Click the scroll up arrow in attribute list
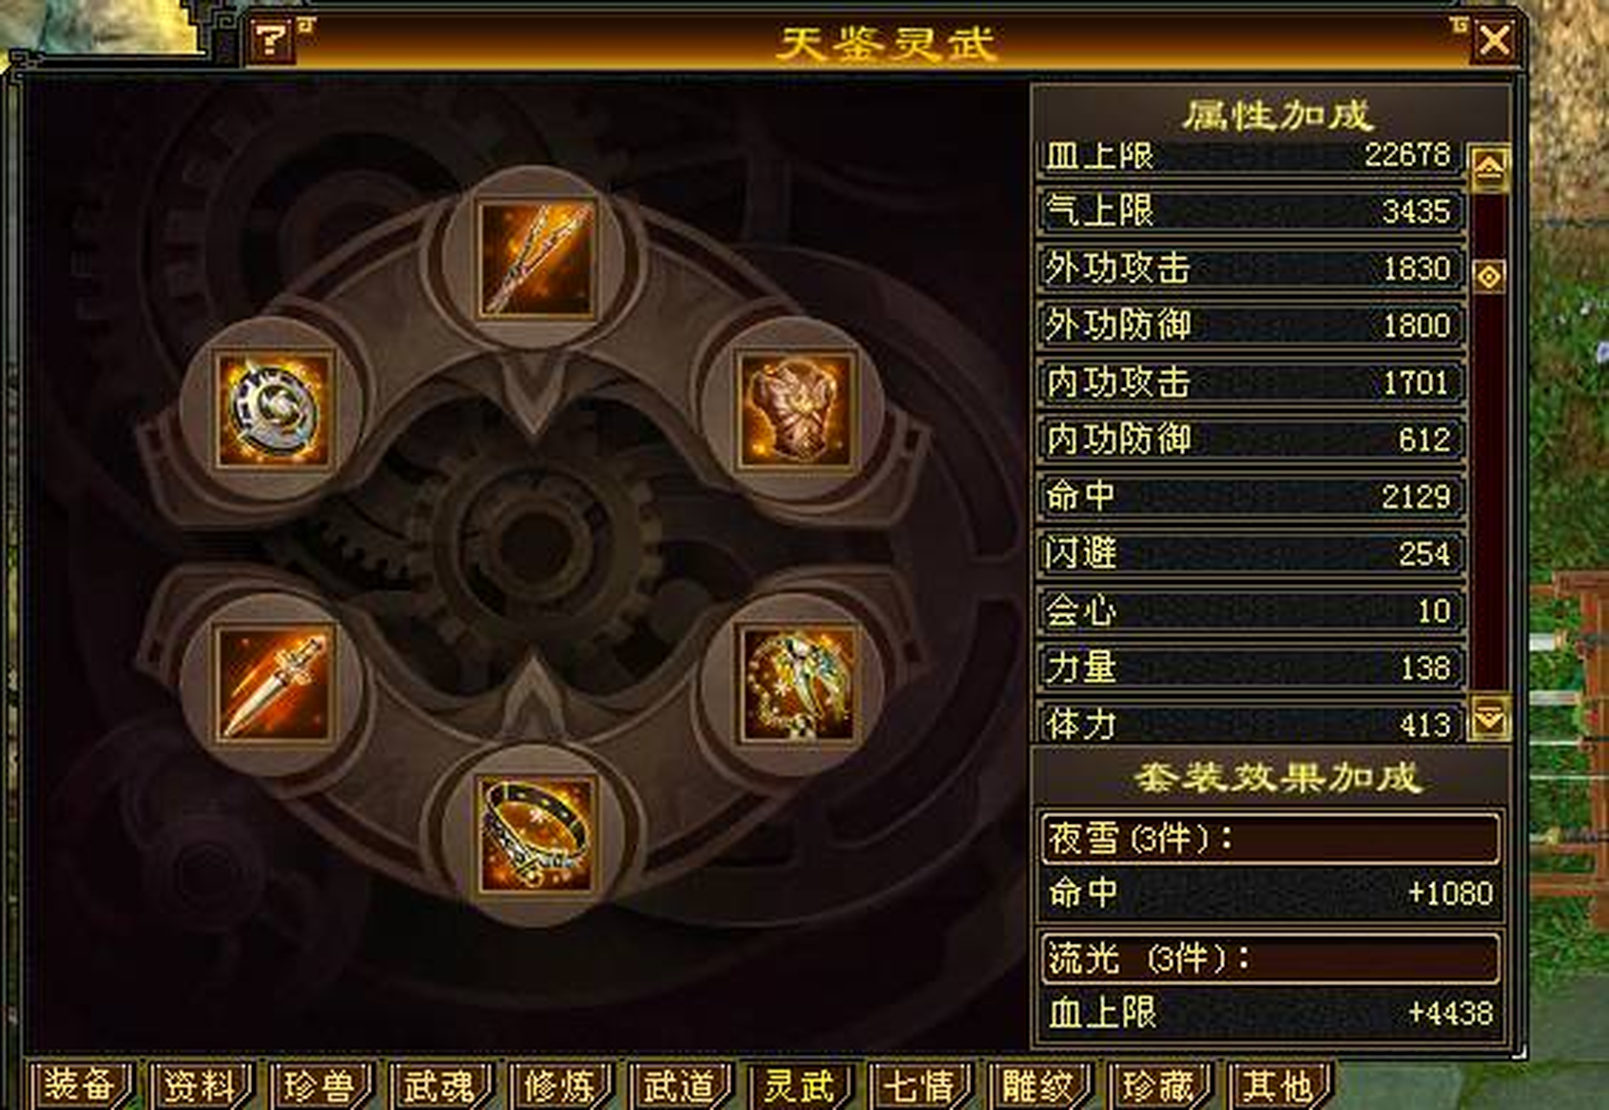The width and height of the screenshot is (1609, 1110). [1489, 167]
